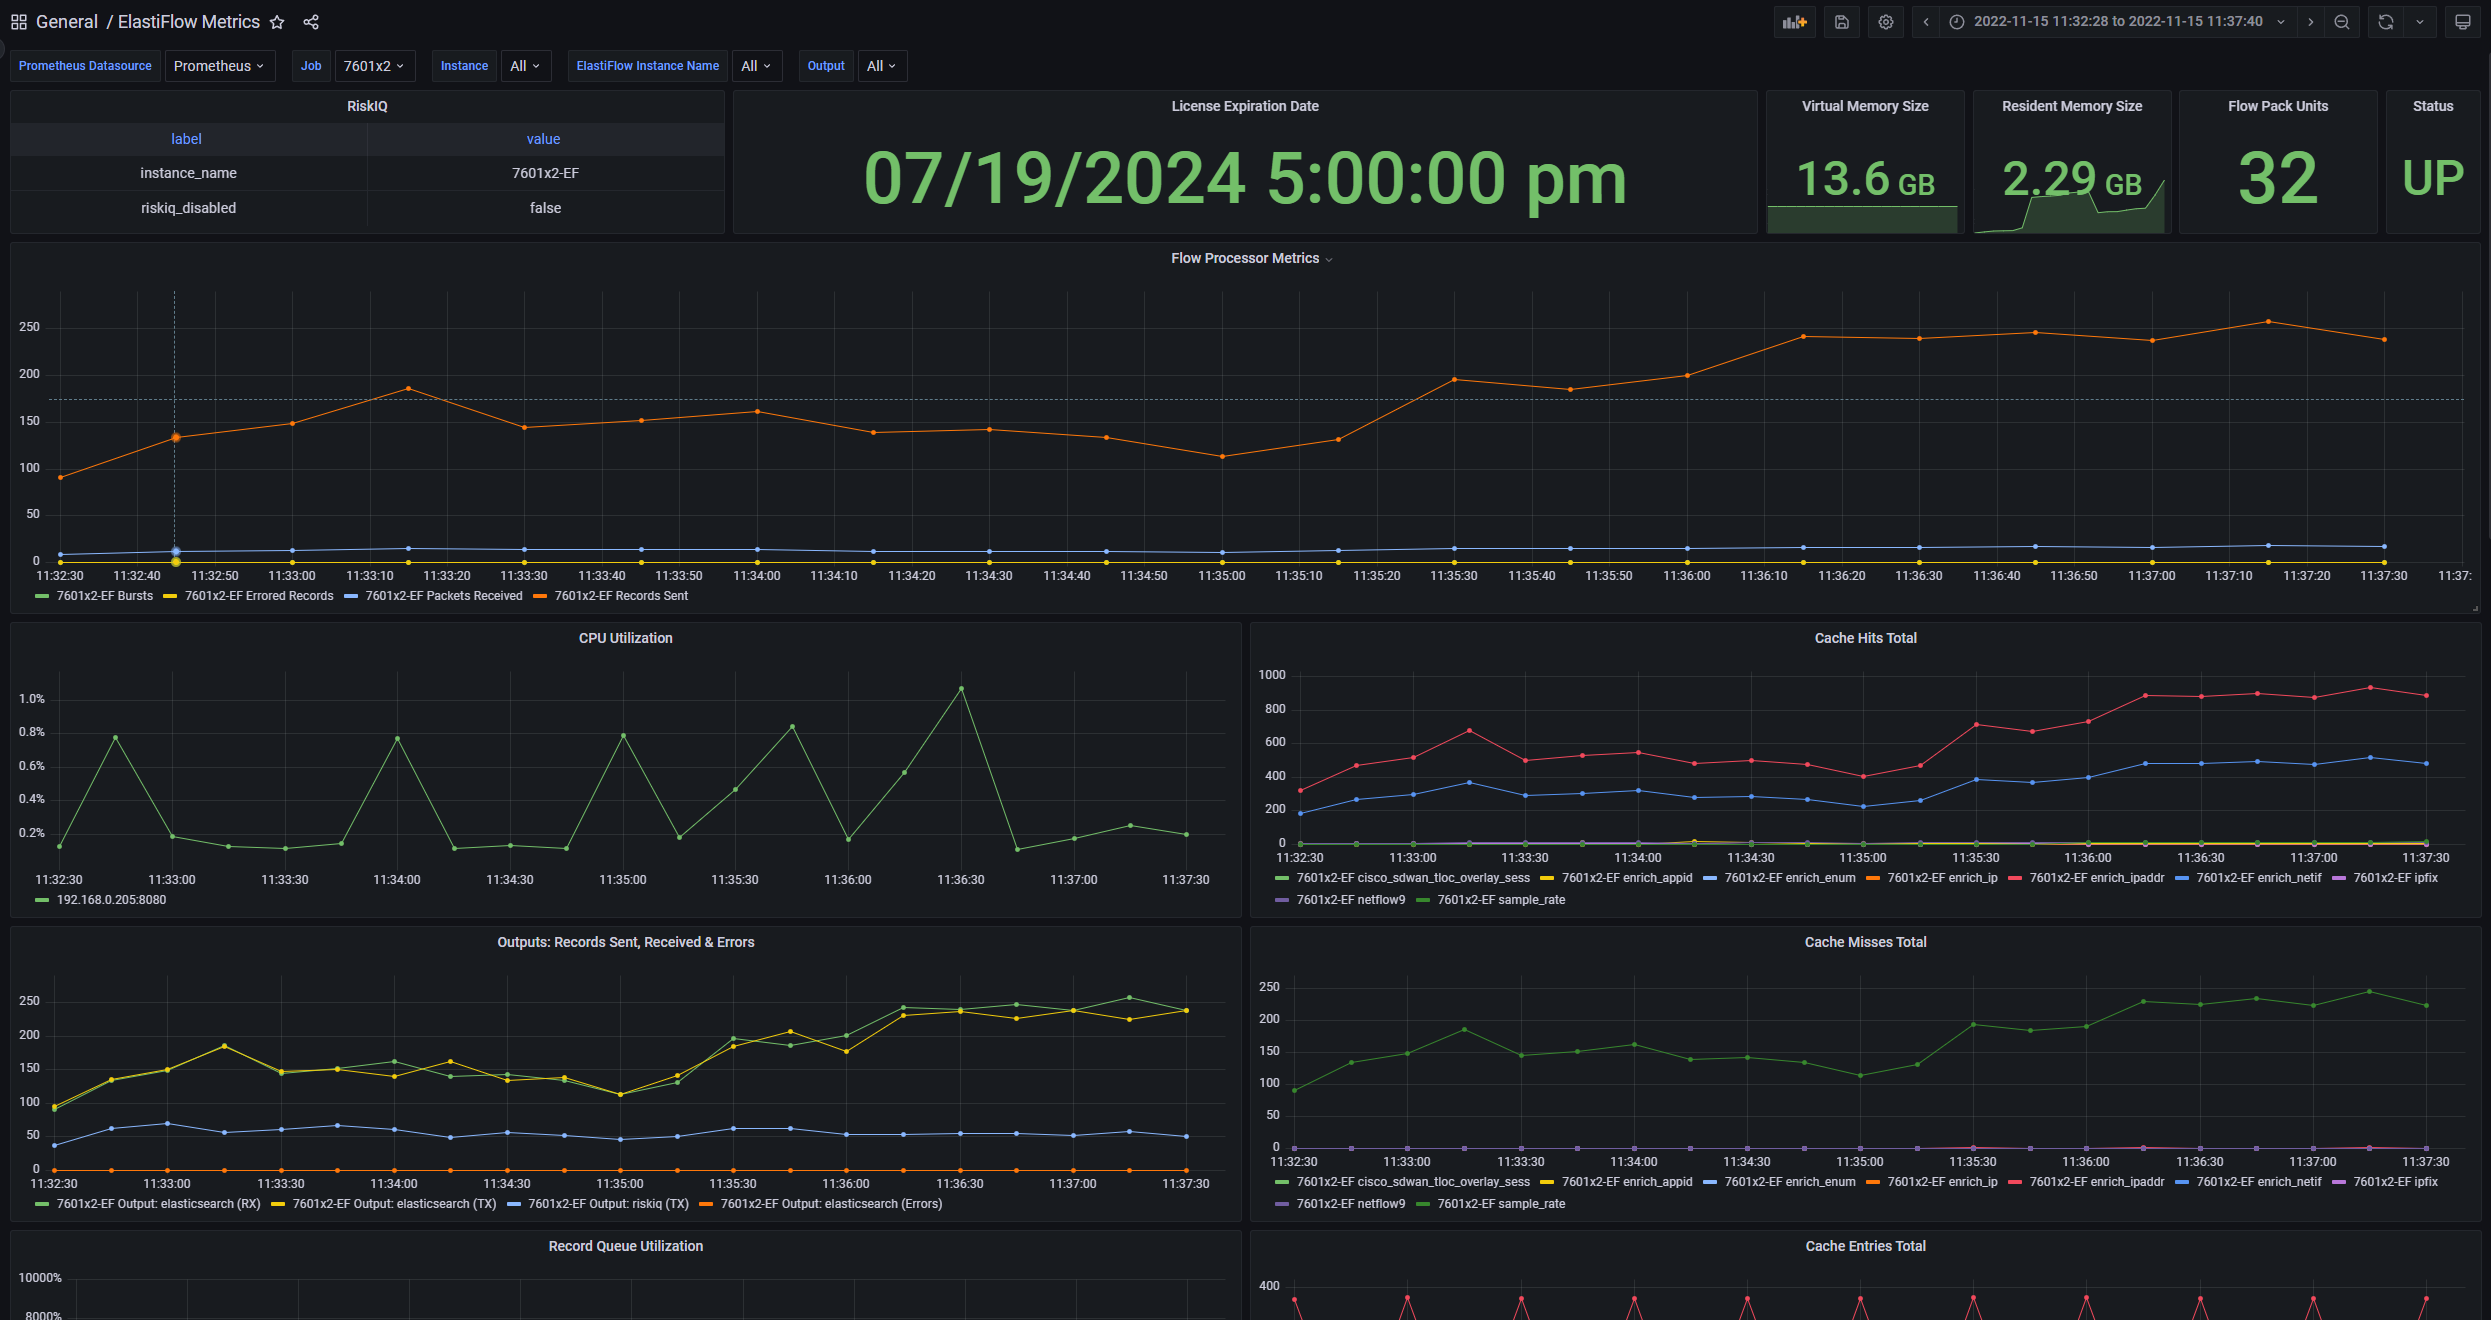This screenshot has height=1320, width=2491.
Task: Toggle the elasticsearch (RX) output legend series
Action: coord(158,1204)
